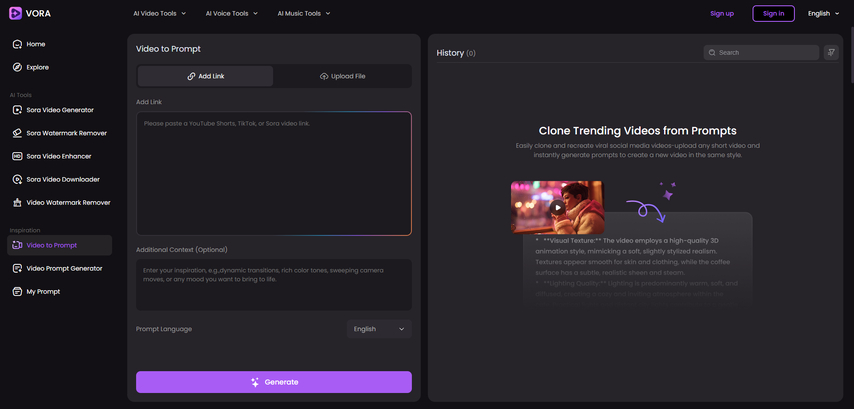Click the sample video thumbnail
854x409 pixels.
[557, 207]
